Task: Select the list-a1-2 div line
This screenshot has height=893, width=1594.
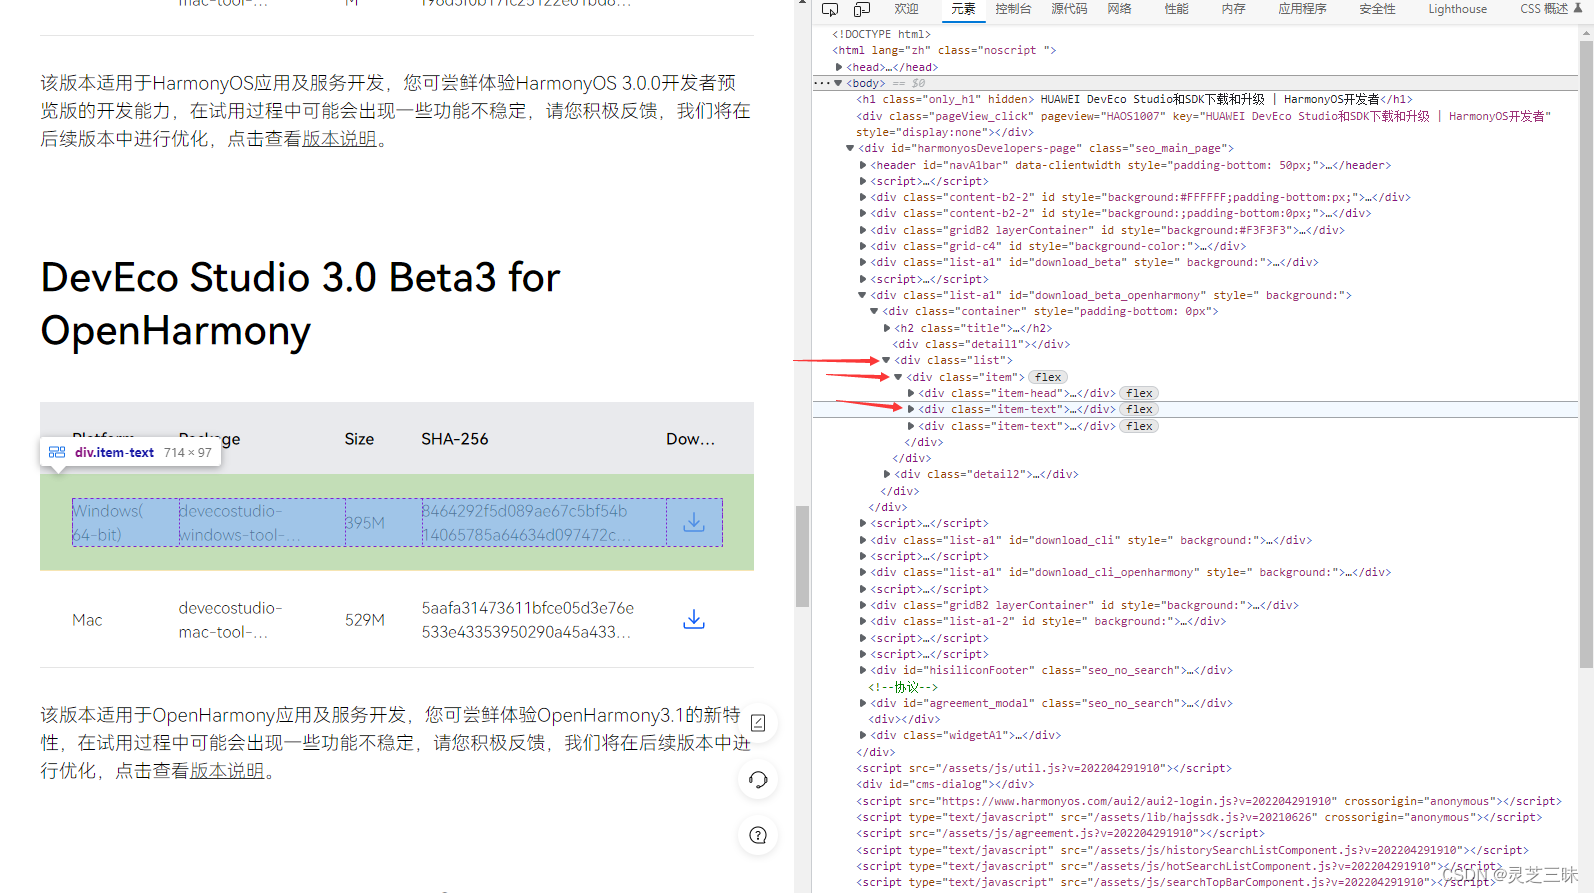Action: [x=1050, y=621]
